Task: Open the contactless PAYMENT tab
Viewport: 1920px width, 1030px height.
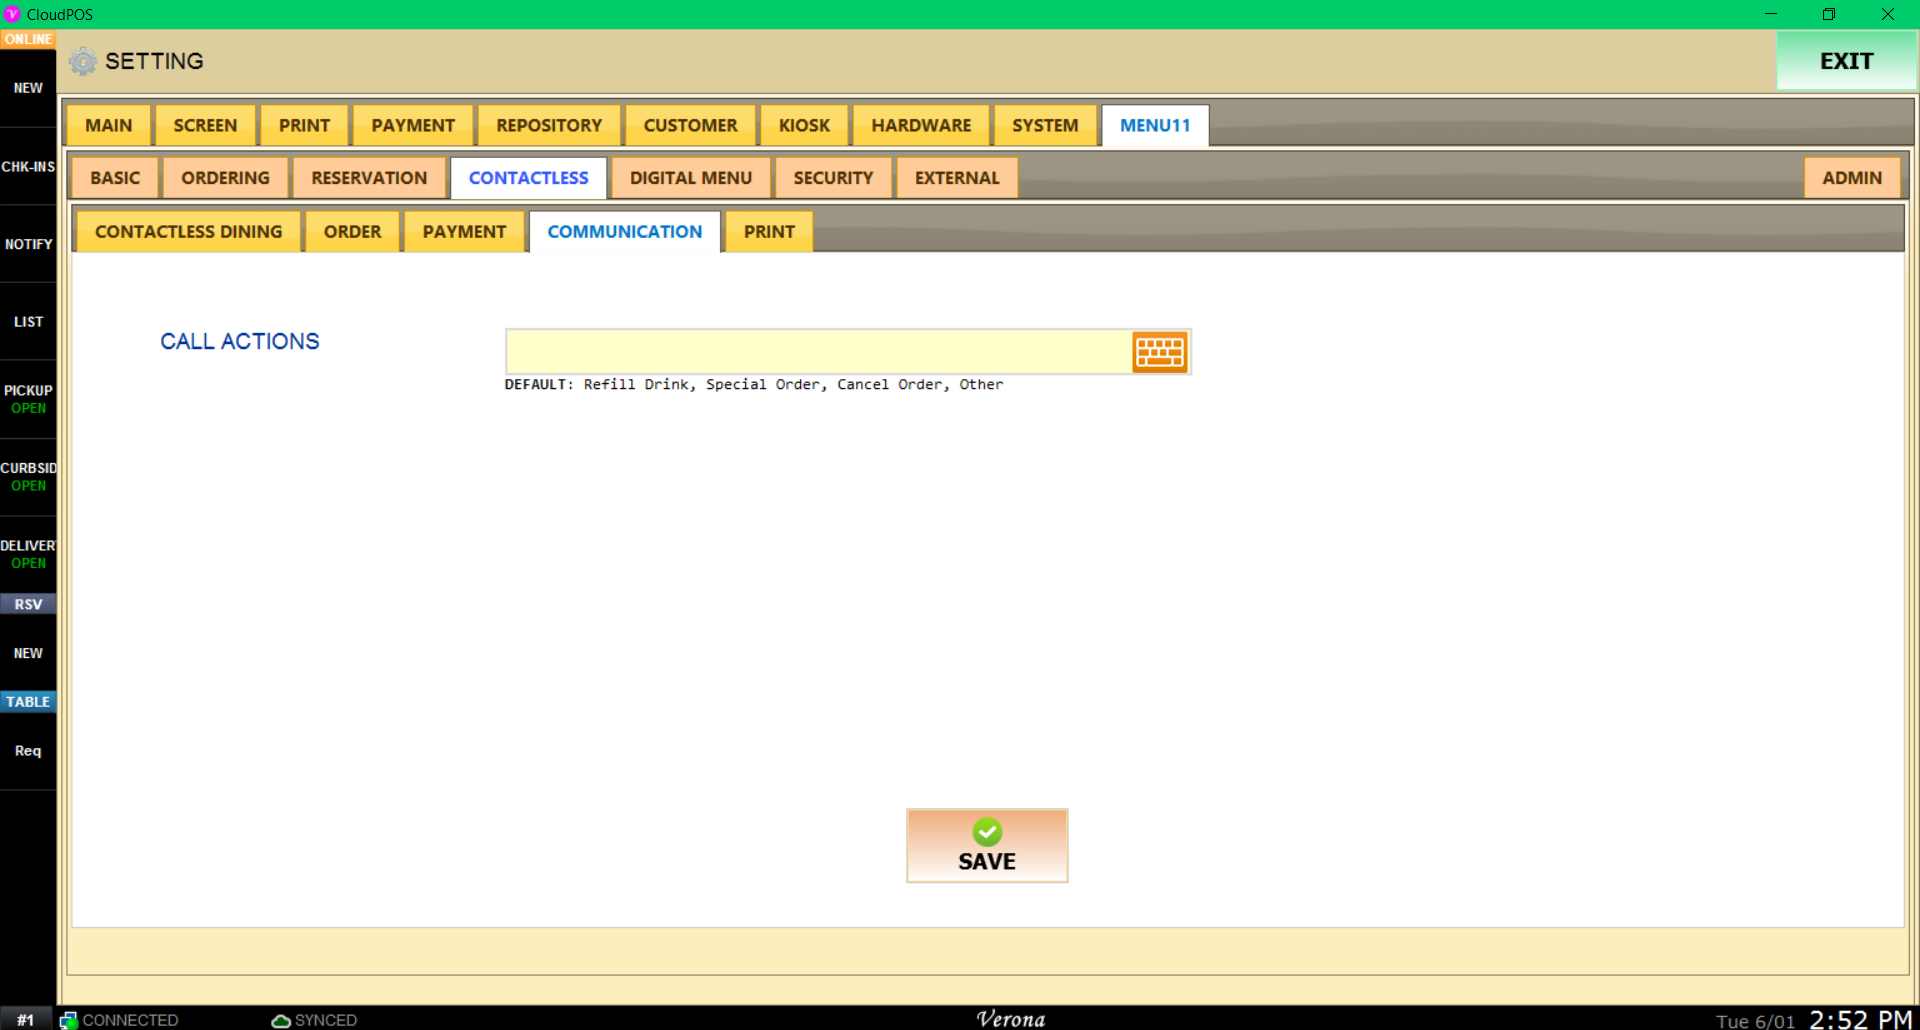Action: point(464,231)
